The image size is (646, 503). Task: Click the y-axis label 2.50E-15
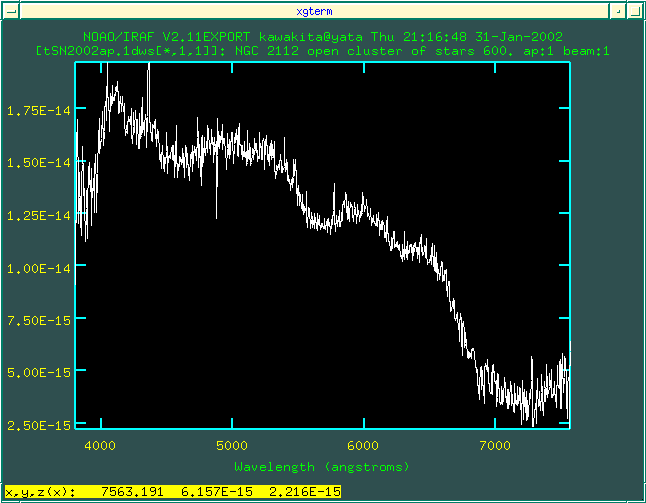coord(39,425)
